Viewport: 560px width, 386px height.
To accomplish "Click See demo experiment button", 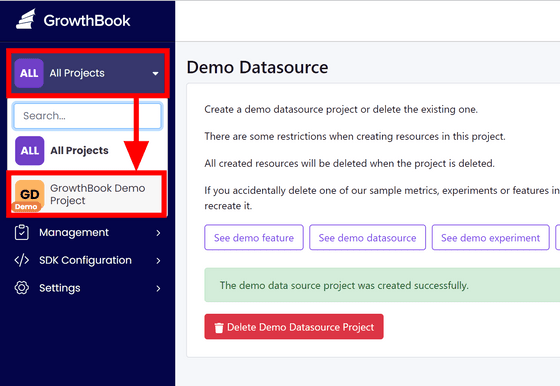I will pos(490,237).
